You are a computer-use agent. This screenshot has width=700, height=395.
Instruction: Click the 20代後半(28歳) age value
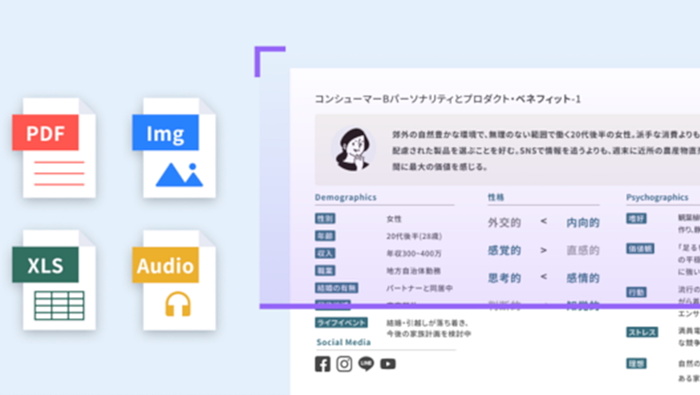pos(414,236)
